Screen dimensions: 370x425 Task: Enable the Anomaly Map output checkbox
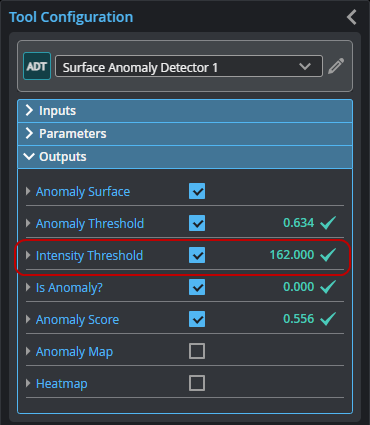pyautogui.click(x=197, y=351)
